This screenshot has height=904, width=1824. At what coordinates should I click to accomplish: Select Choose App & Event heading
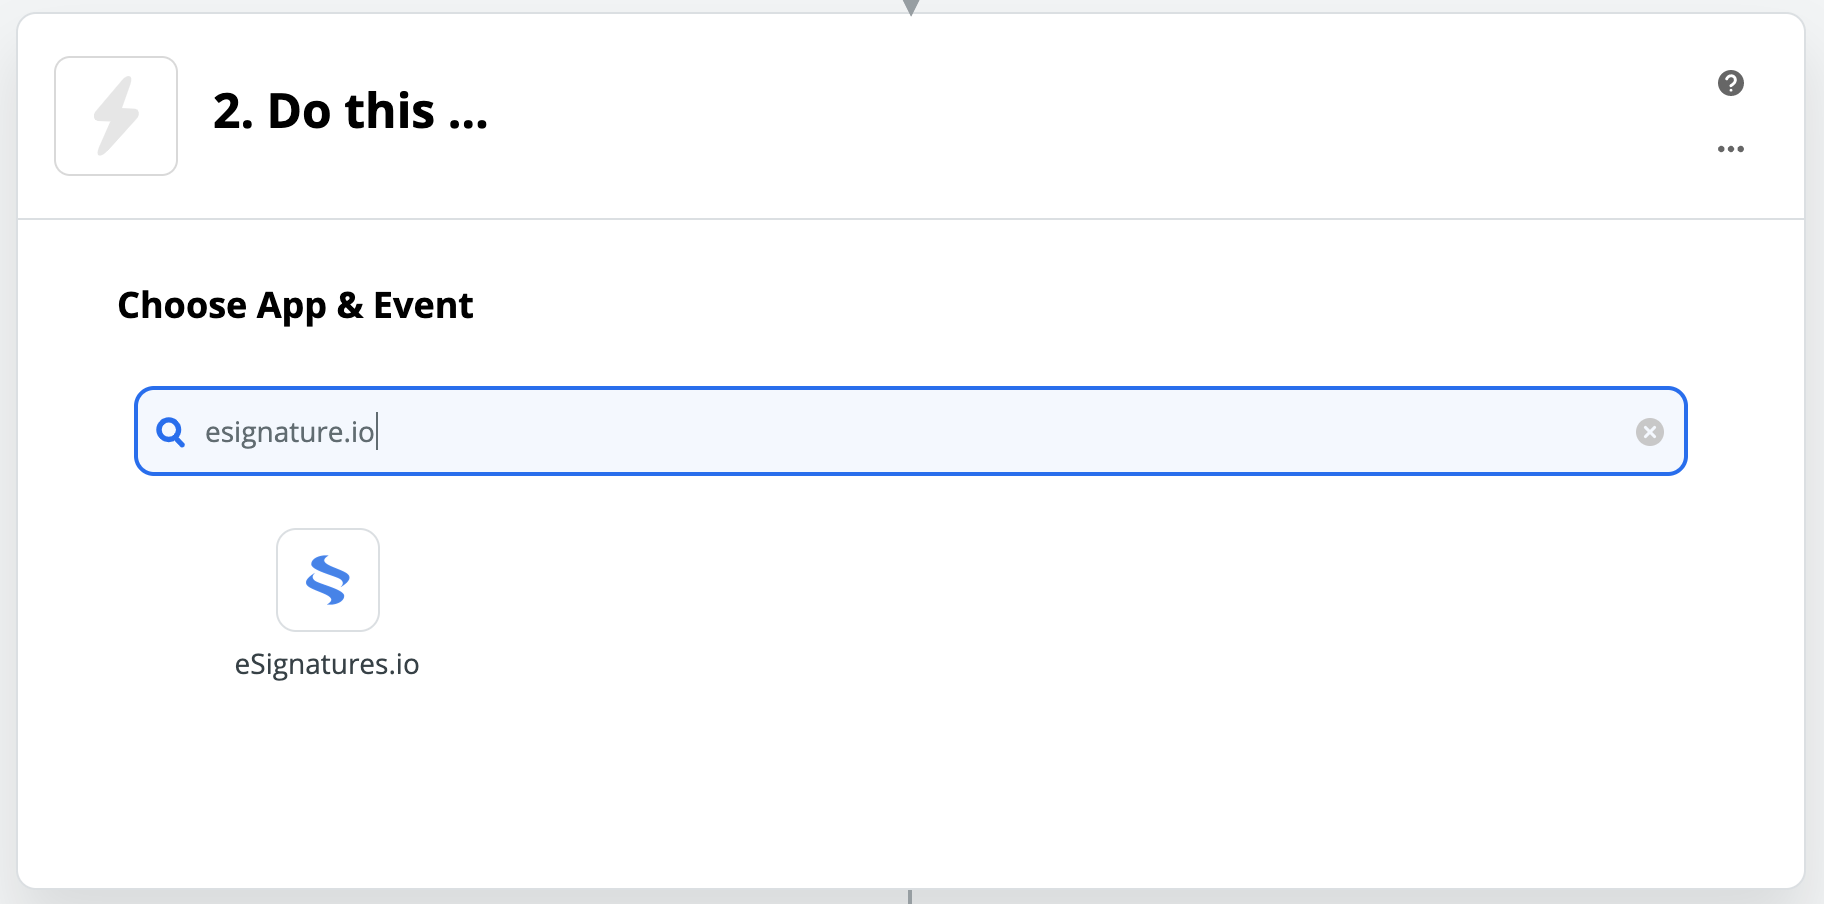295,305
